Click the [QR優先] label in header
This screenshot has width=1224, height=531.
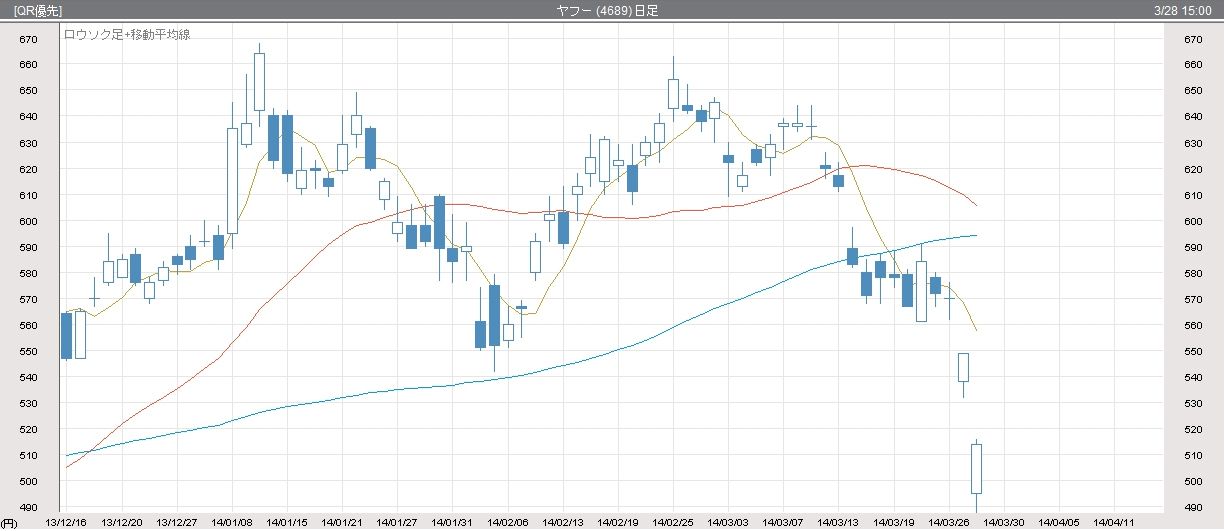click(x=38, y=9)
